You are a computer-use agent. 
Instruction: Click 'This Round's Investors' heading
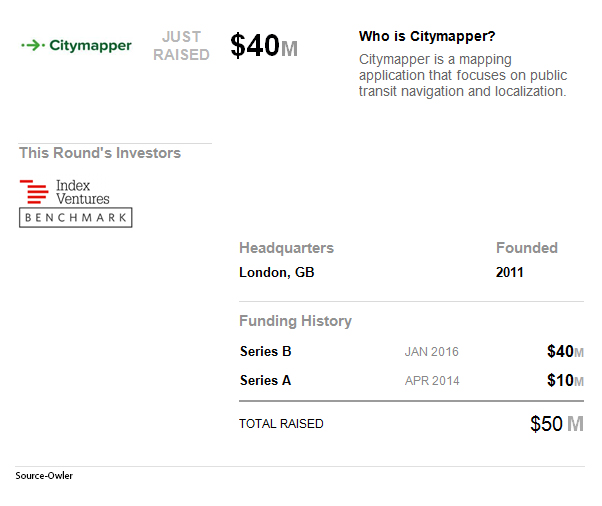pos(100,153)
